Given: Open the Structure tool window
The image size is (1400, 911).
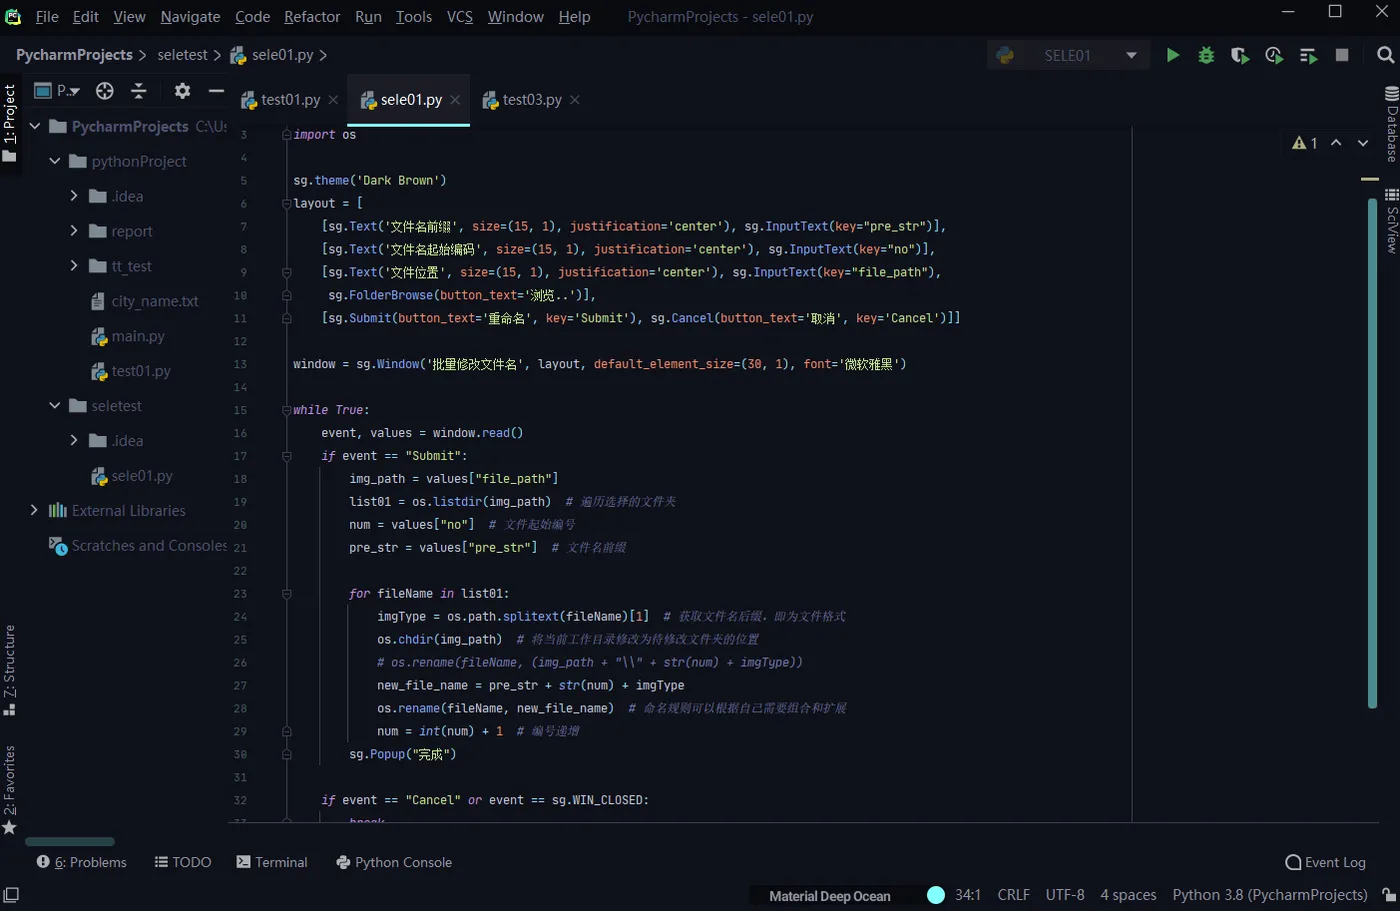Looking at the screenshot, I should (x=9, y=670).
